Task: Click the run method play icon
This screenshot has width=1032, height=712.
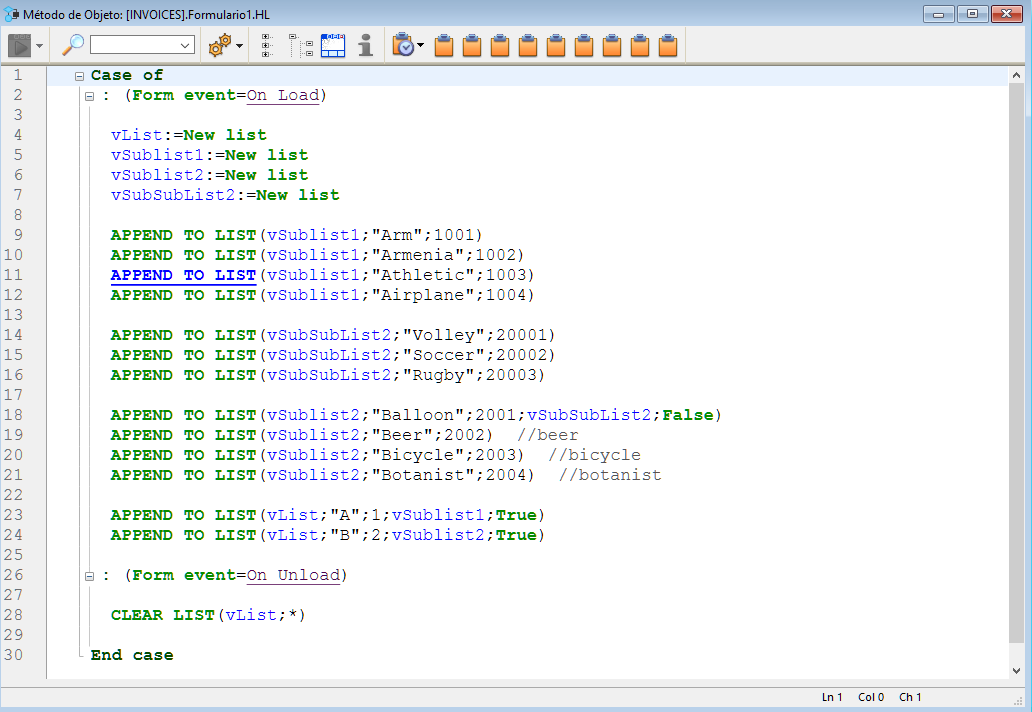Action: 20,45
